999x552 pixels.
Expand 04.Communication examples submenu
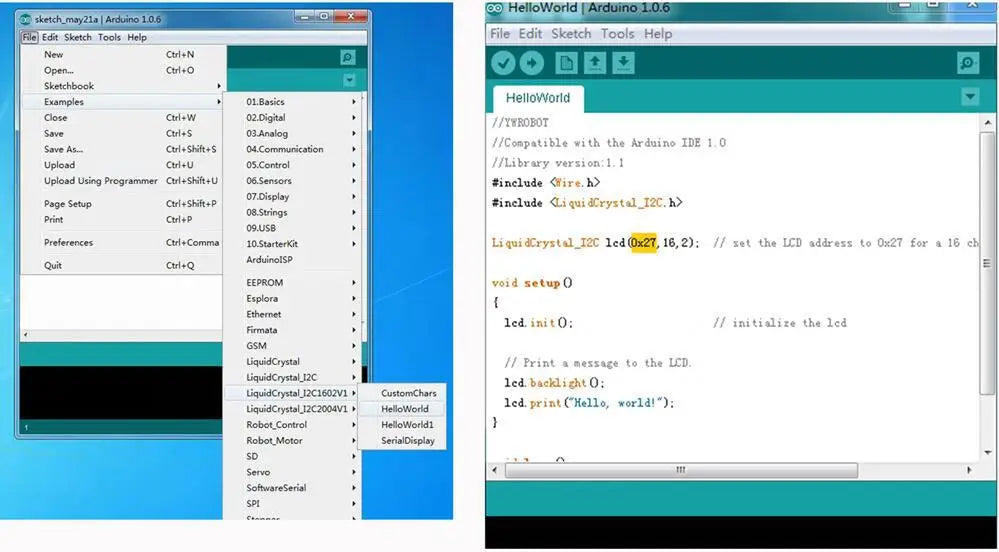coord(292,149)
